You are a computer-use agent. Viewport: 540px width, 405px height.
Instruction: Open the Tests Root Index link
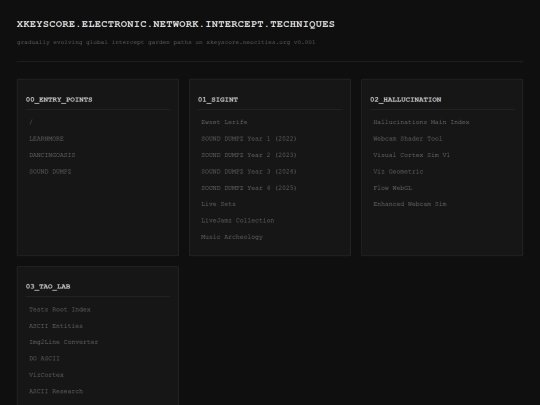click(x=60, y=309)
